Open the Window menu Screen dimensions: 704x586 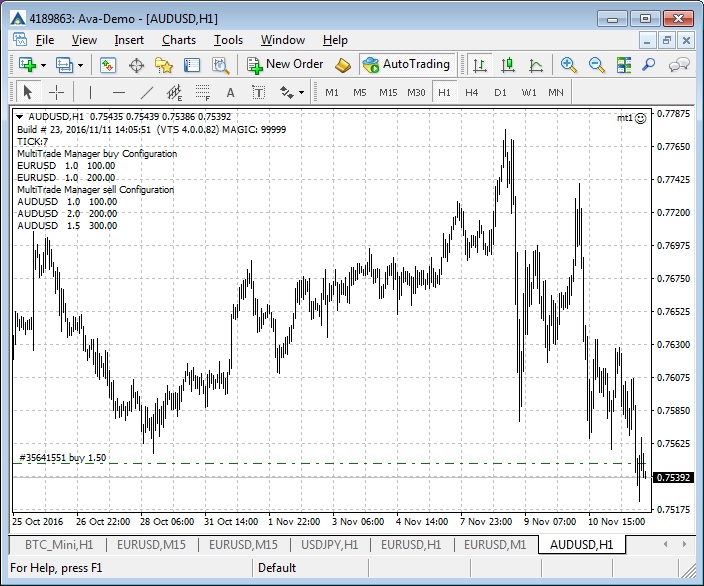283,40
